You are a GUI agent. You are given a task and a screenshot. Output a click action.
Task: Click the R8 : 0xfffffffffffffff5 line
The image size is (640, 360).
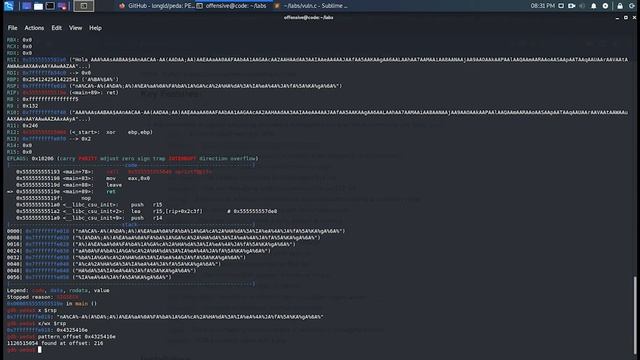pos(42,99)
